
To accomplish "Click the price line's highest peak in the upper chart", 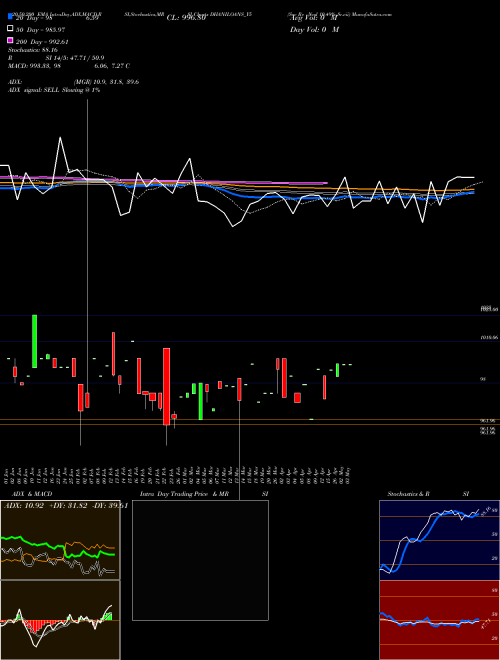I will pos(61,138).
